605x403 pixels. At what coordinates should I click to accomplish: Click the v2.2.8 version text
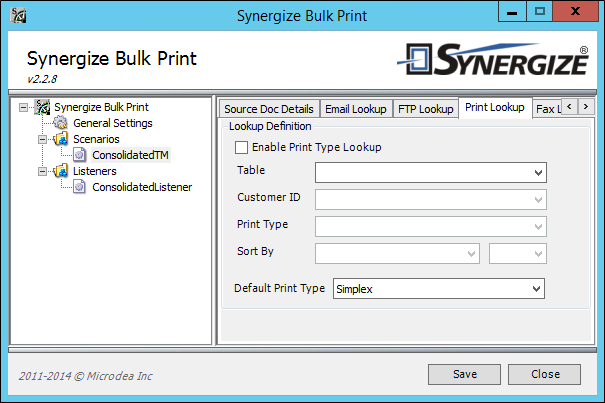click(42, 79)
